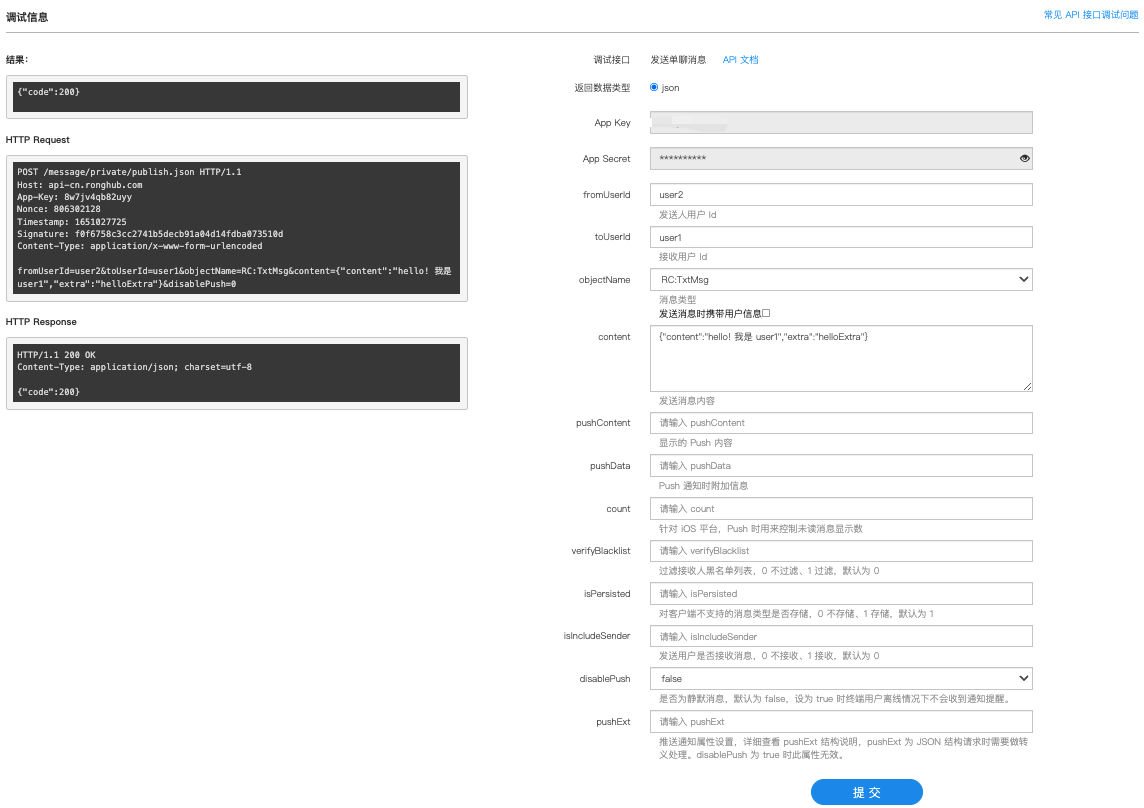Open the objectName dropdown
Image resolution: width=1144 pixels, height=808 pixels.
click(840, 280)
